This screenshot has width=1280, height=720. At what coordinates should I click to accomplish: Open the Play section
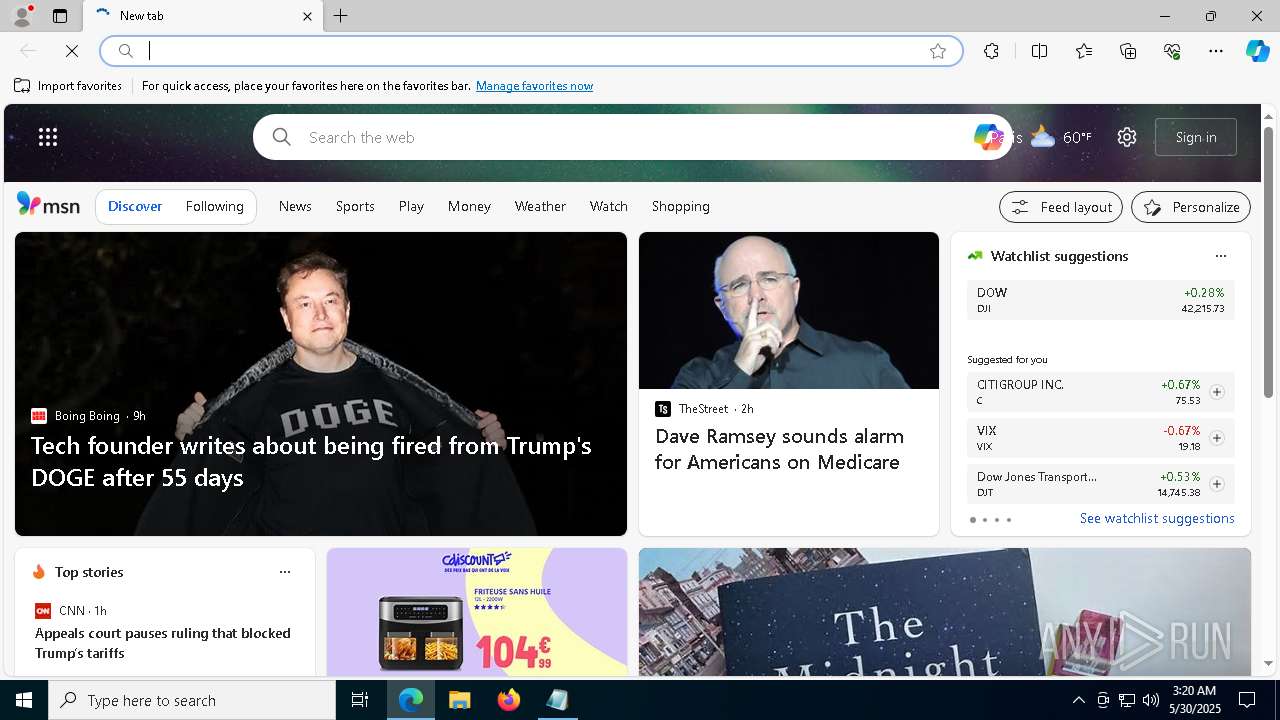click(411, 206)
